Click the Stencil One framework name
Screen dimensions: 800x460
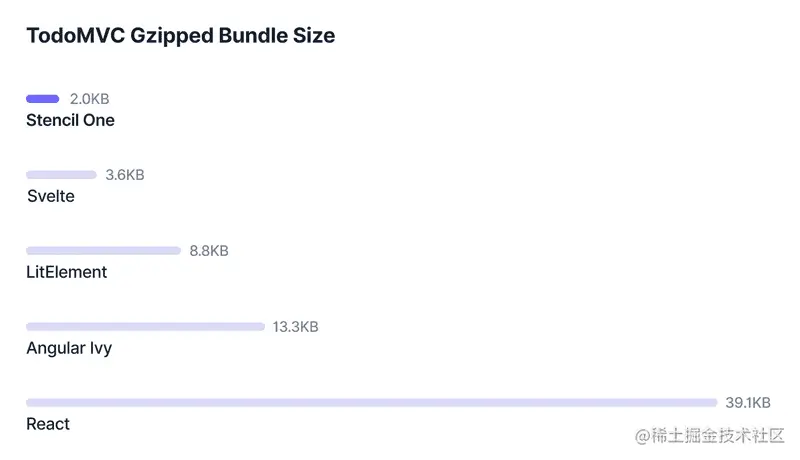pos(70,120)
